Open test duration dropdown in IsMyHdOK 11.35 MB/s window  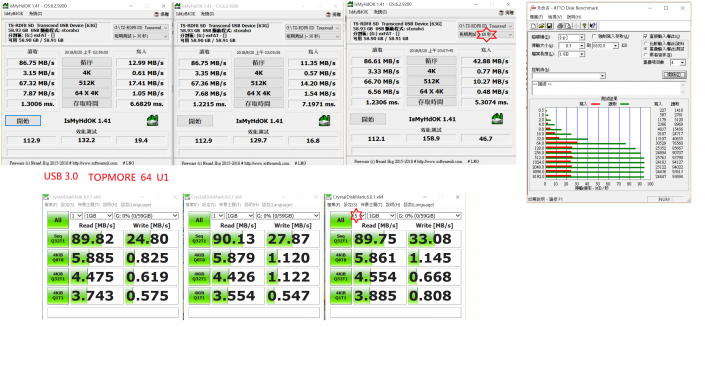coord(313,36)
